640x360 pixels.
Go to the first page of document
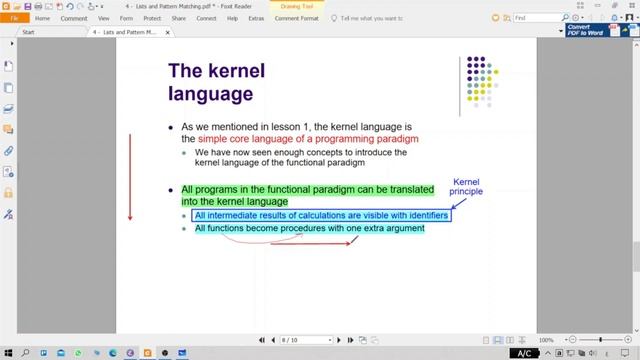pos(262,340)
